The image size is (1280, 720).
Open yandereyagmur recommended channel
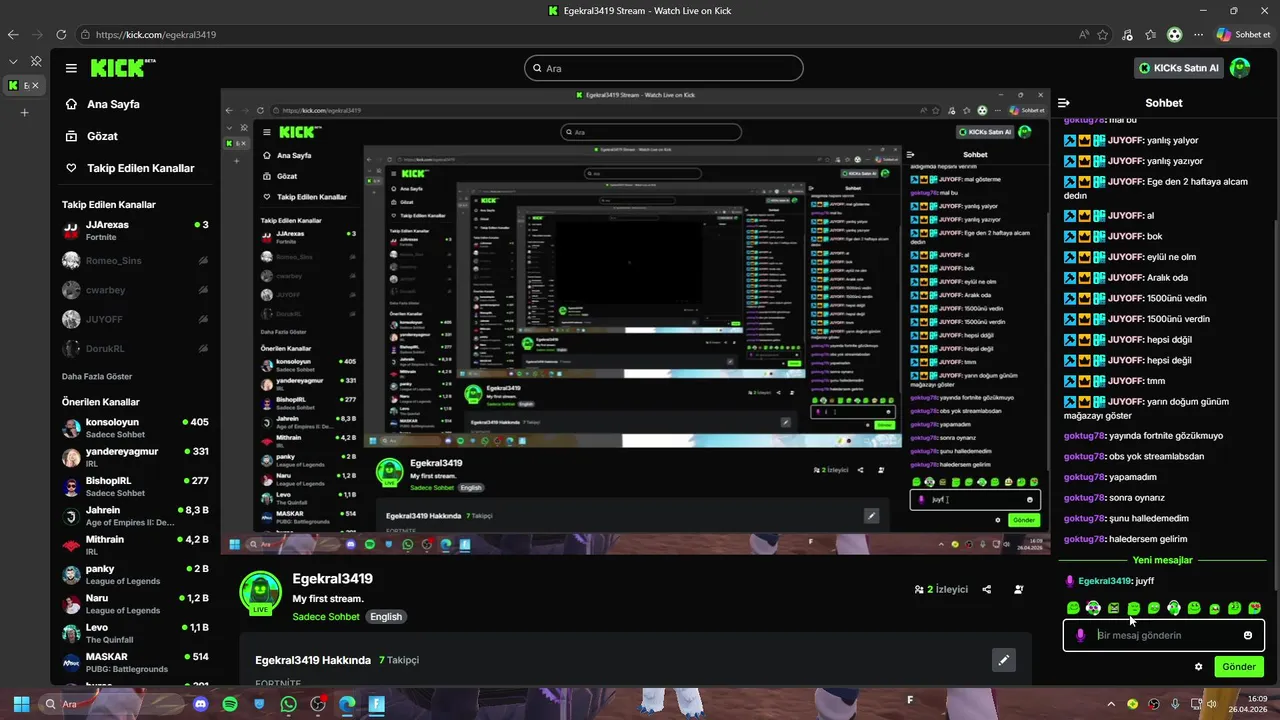tap(135, 457)
